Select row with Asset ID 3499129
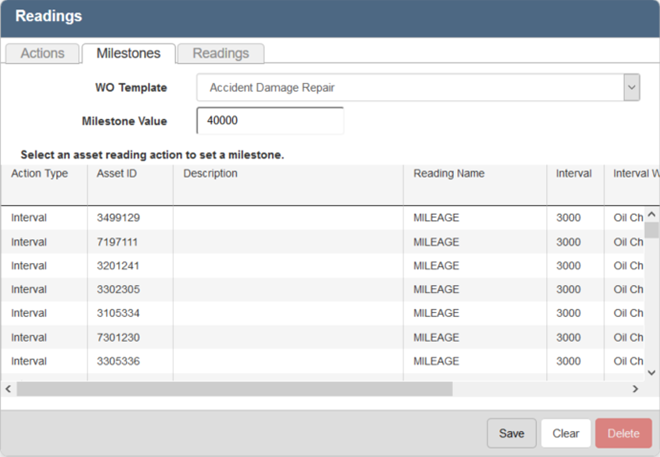 tap(118, 217)
